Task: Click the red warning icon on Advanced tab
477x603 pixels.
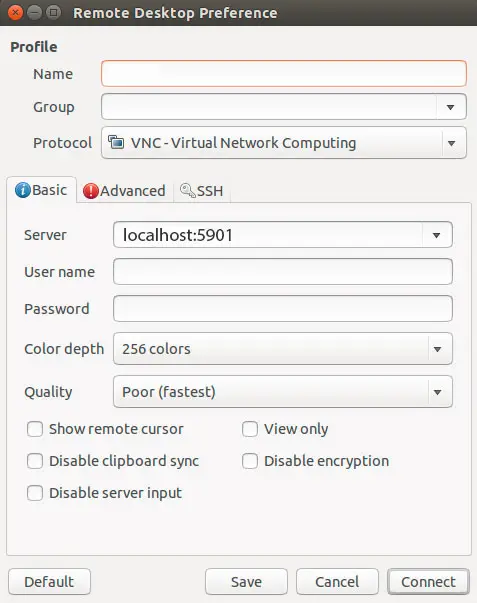Action: (x=91, y=191)
